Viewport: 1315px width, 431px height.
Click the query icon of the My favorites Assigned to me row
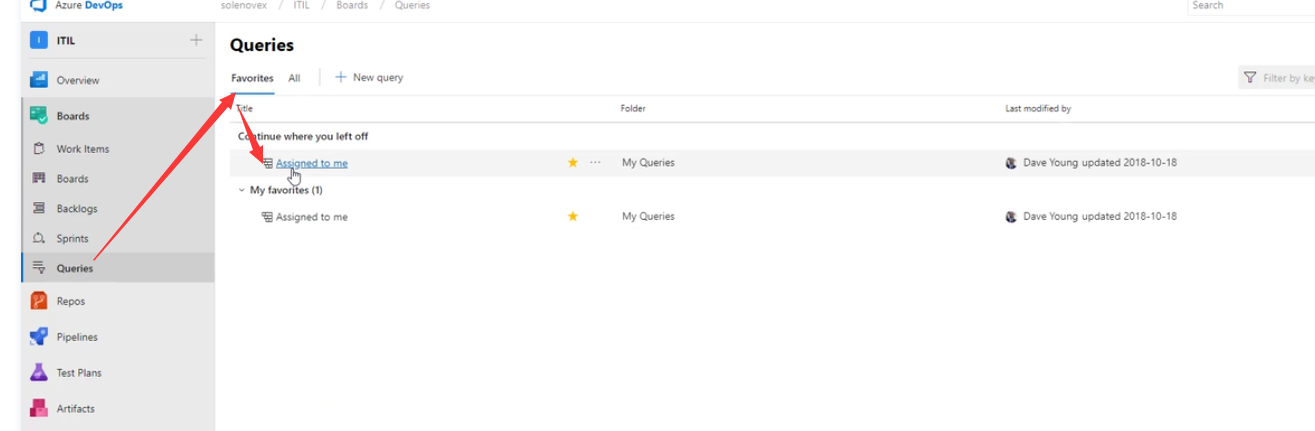267,216
